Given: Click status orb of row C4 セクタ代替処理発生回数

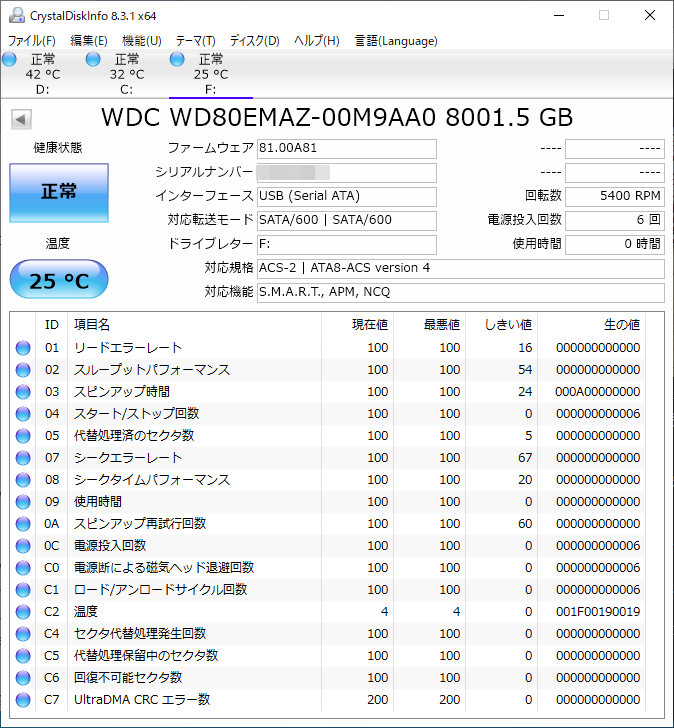Looking at the screenshot, I should tap(23, 634).
